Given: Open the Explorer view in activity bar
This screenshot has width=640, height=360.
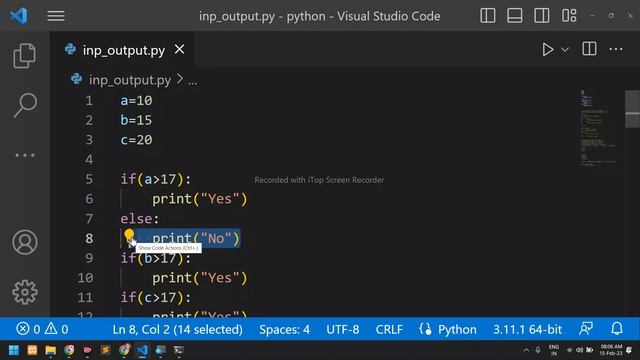Looking at the screenshot, I should pyautogui.click(x=24, y=56).
